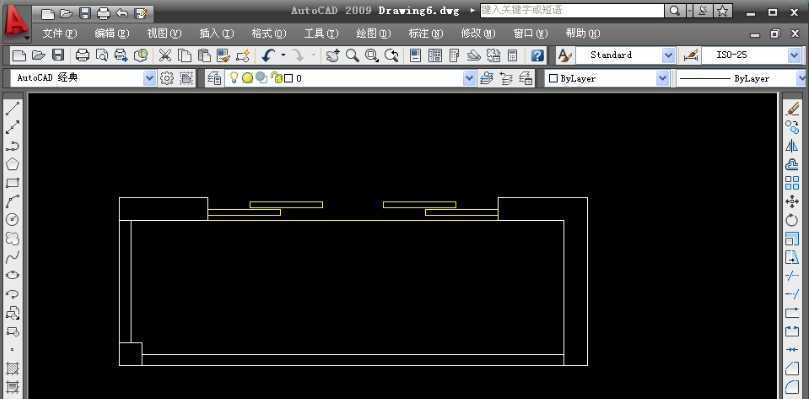Open Layer Properties Manager icon
Viewport: 809px width, 399px height.
tap(215, 78)
